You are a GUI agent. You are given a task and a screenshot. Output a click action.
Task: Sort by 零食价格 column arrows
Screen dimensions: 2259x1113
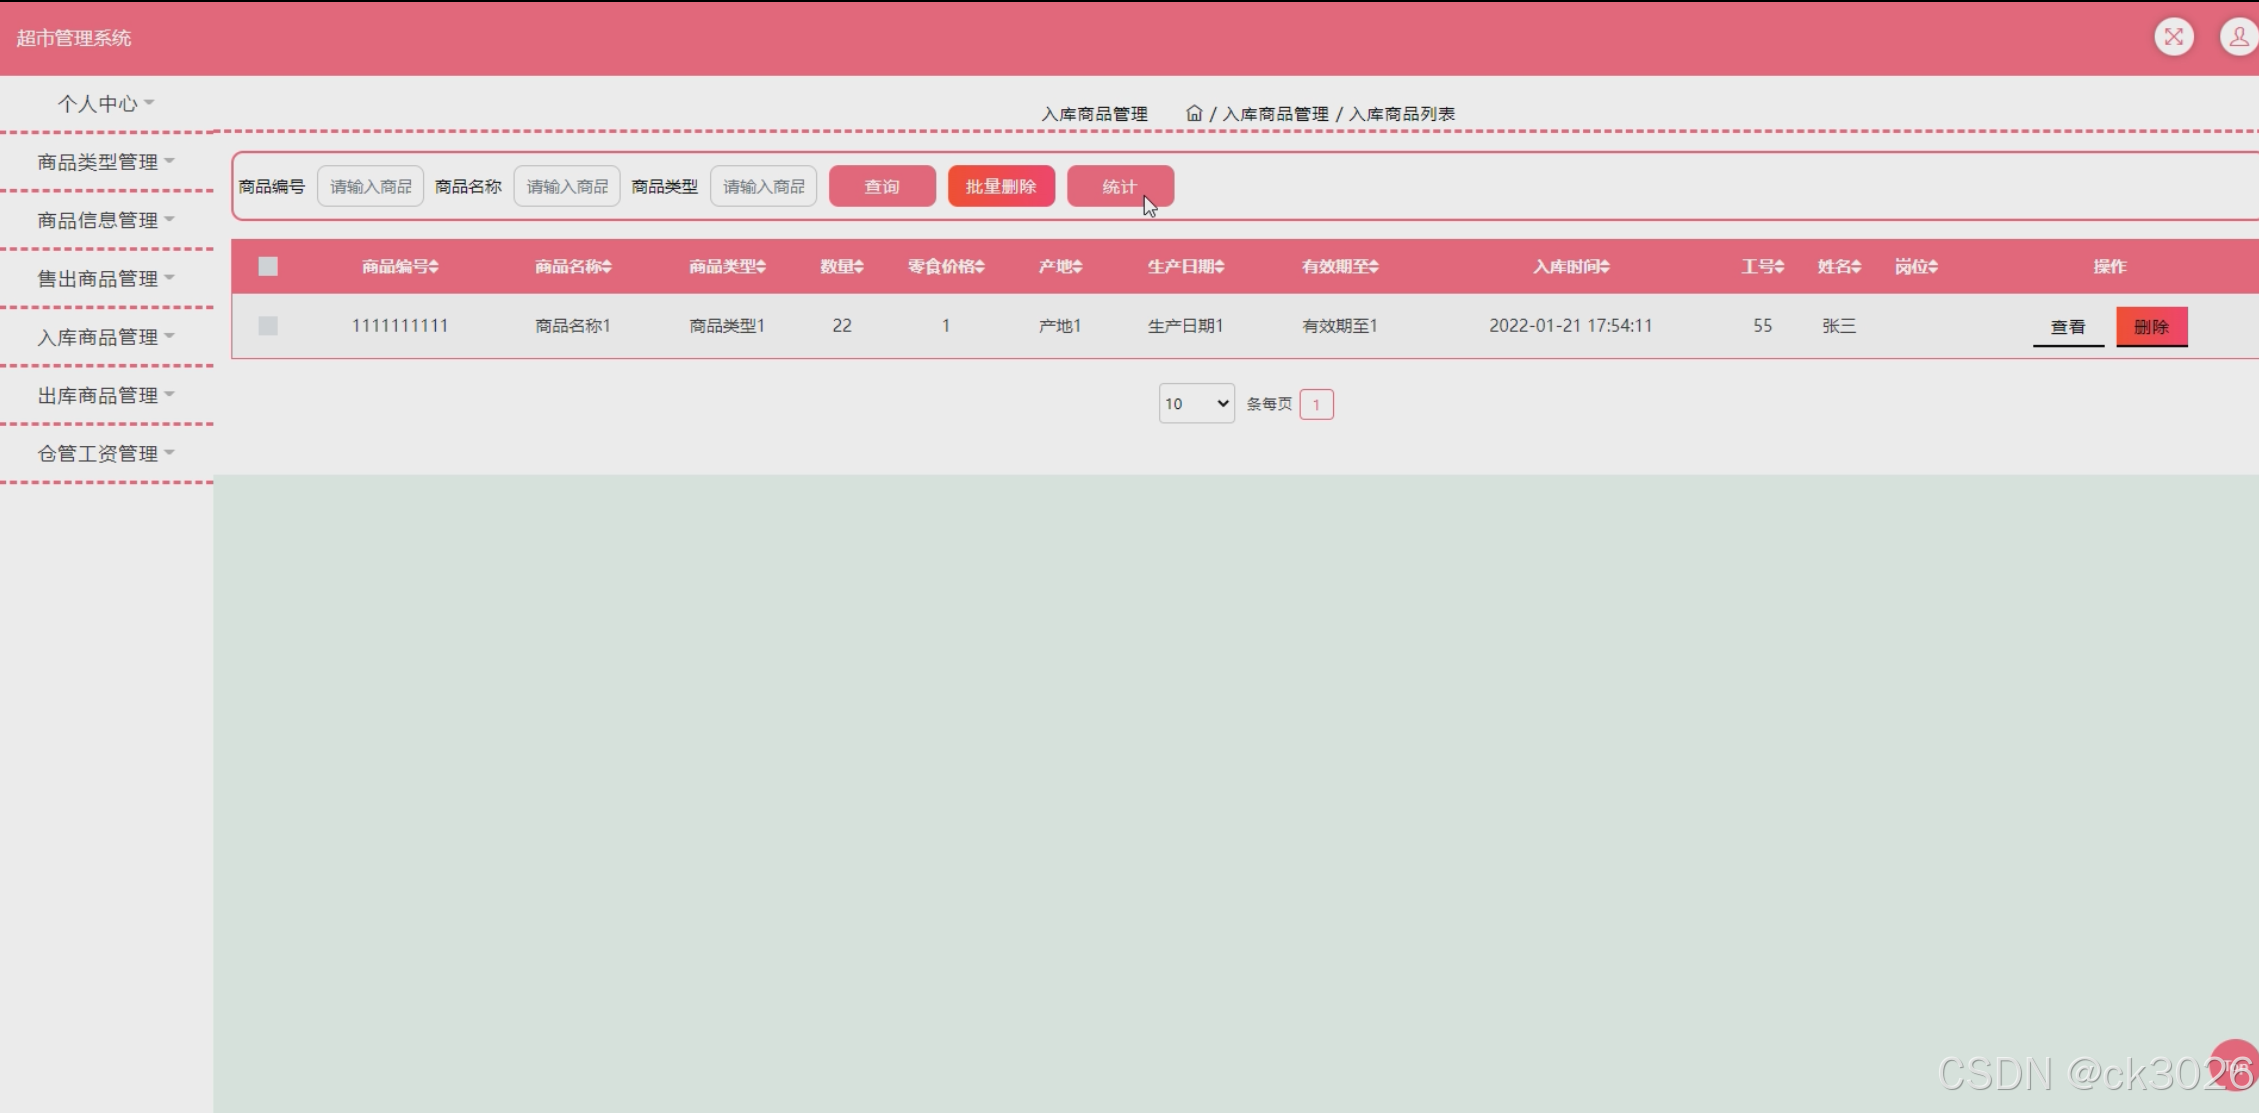(980, 267)
